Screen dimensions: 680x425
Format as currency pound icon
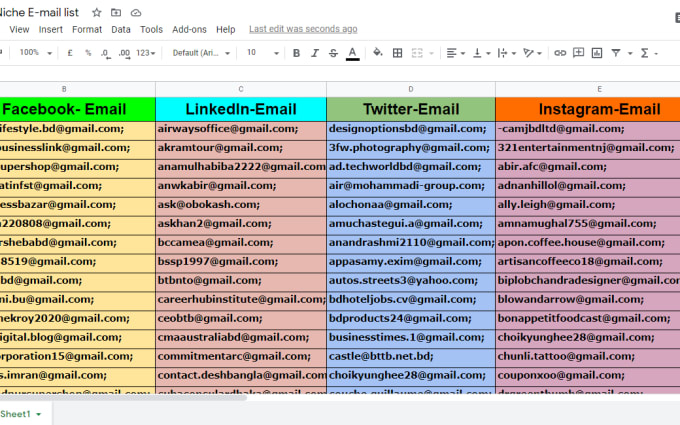click(x=70, y=53)
